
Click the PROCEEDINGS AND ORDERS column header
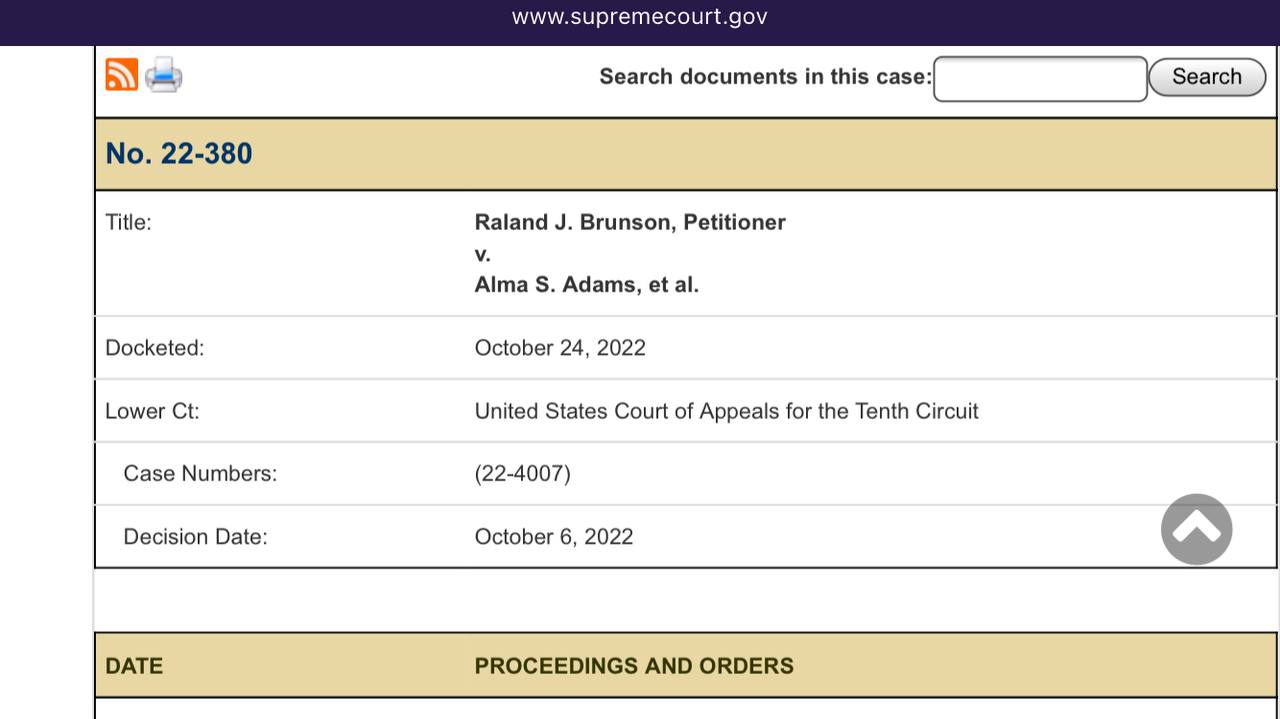(634, 666)
